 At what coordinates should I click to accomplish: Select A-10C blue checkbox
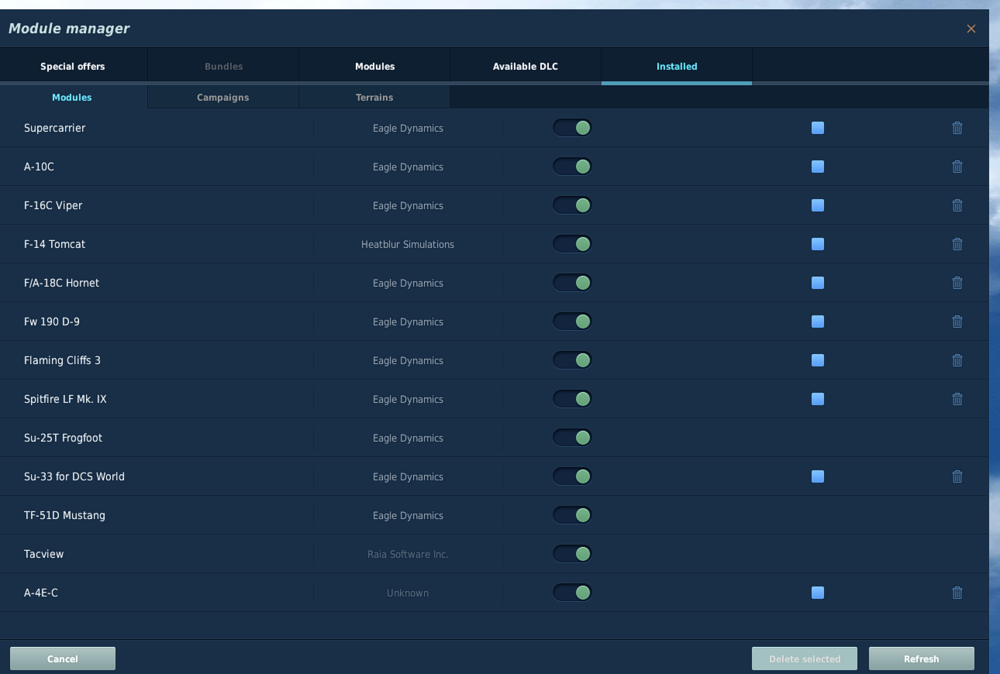pyautogui.click(x=818, y=166)
